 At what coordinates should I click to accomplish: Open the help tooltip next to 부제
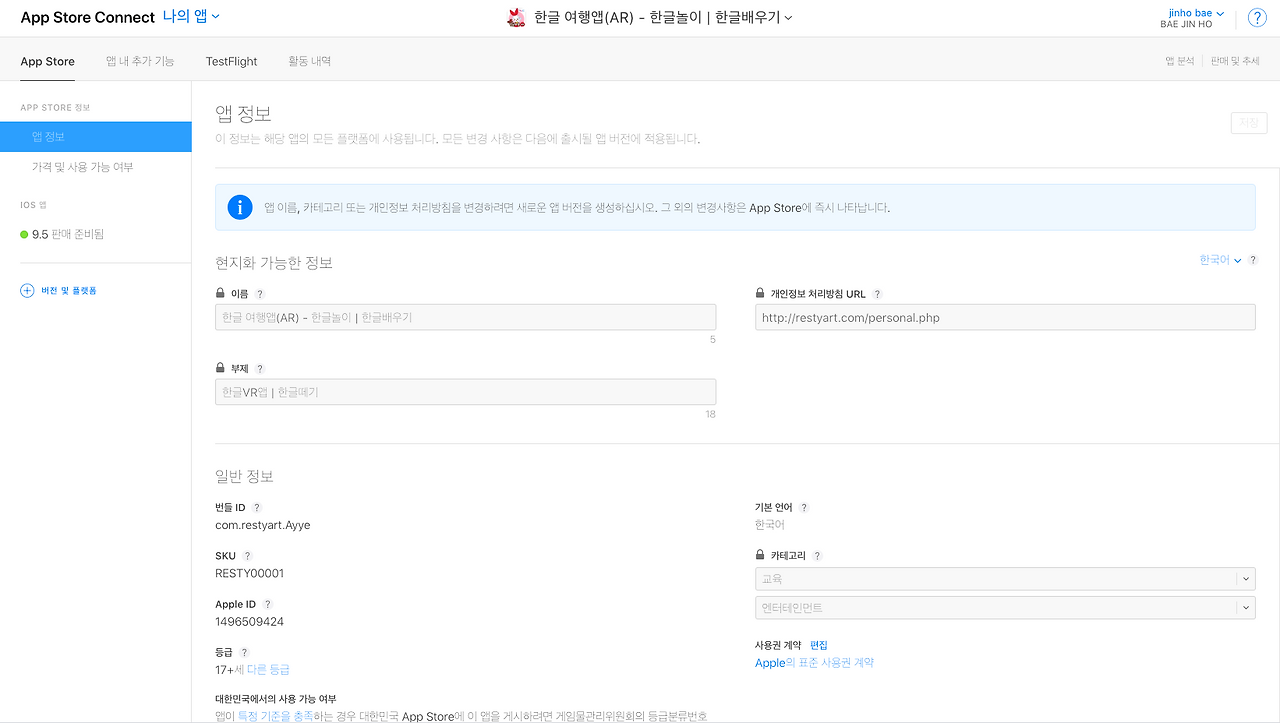(x=260, y=369)
